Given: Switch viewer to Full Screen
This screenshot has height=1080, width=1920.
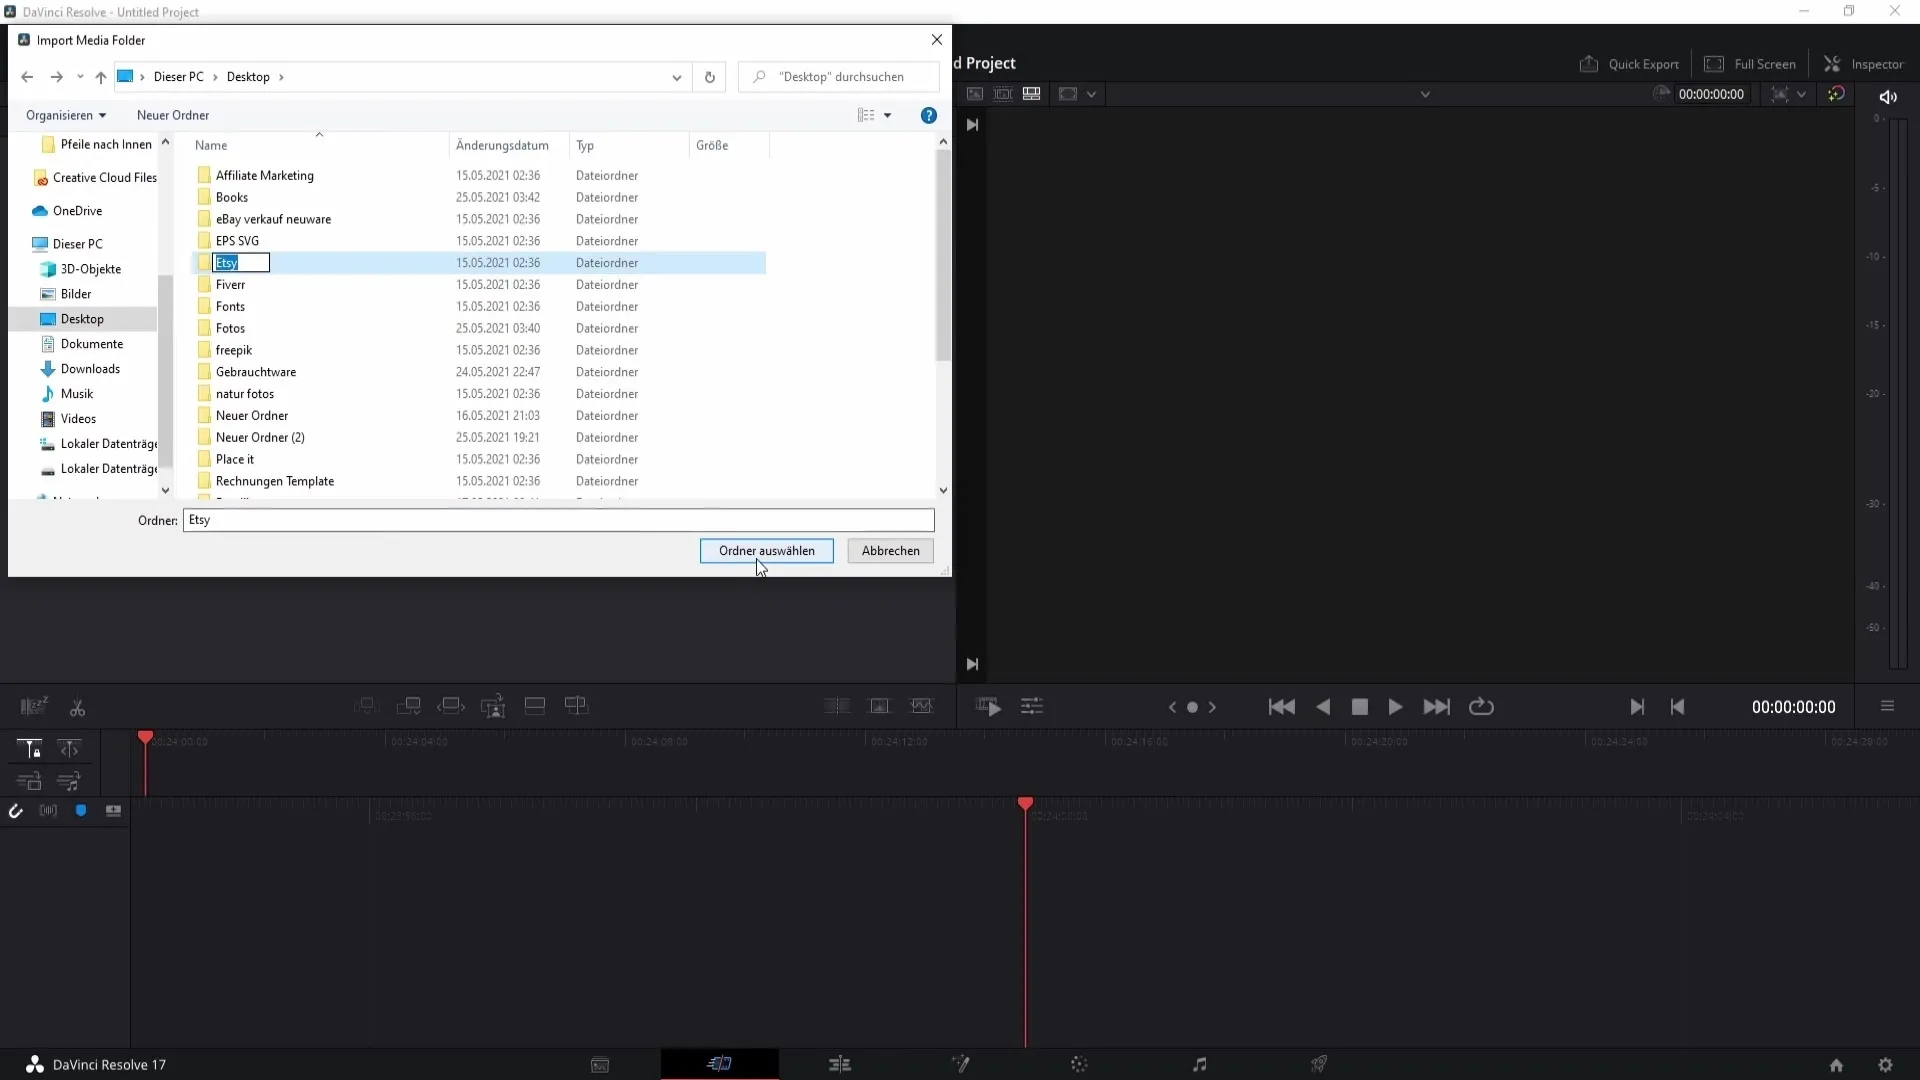Looking at the screenshot, I should (x=1750, y=64).
